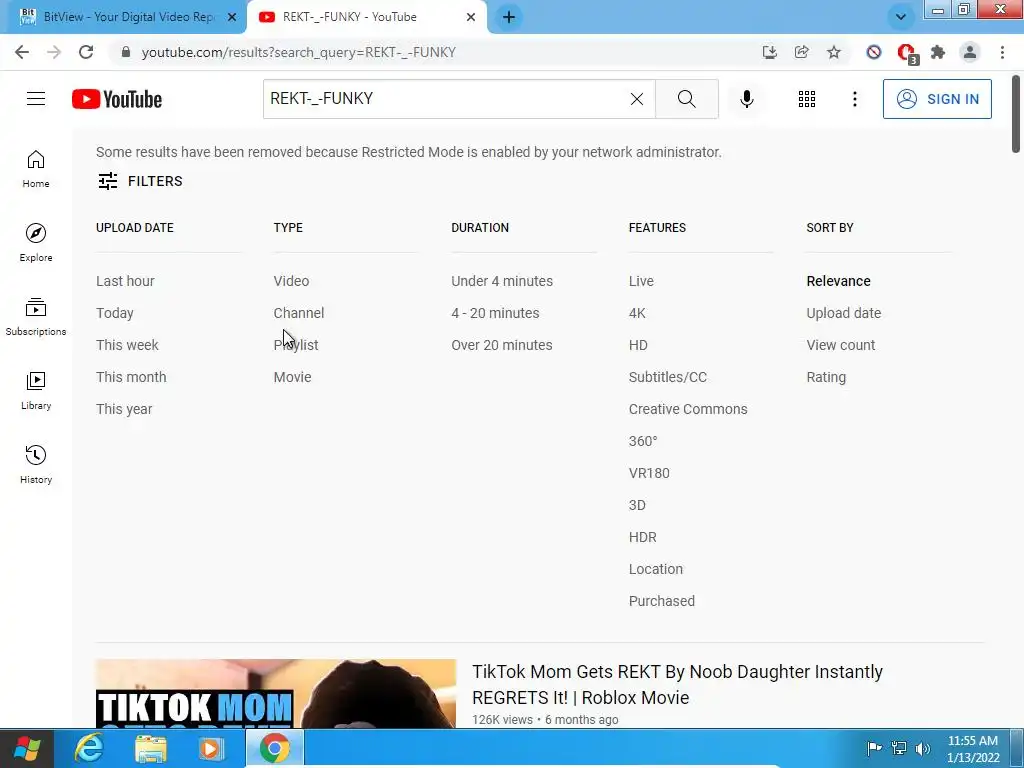The image size is (1024, 768).
Task: Go back with the browser arrow
Action: tap(22, 52)
